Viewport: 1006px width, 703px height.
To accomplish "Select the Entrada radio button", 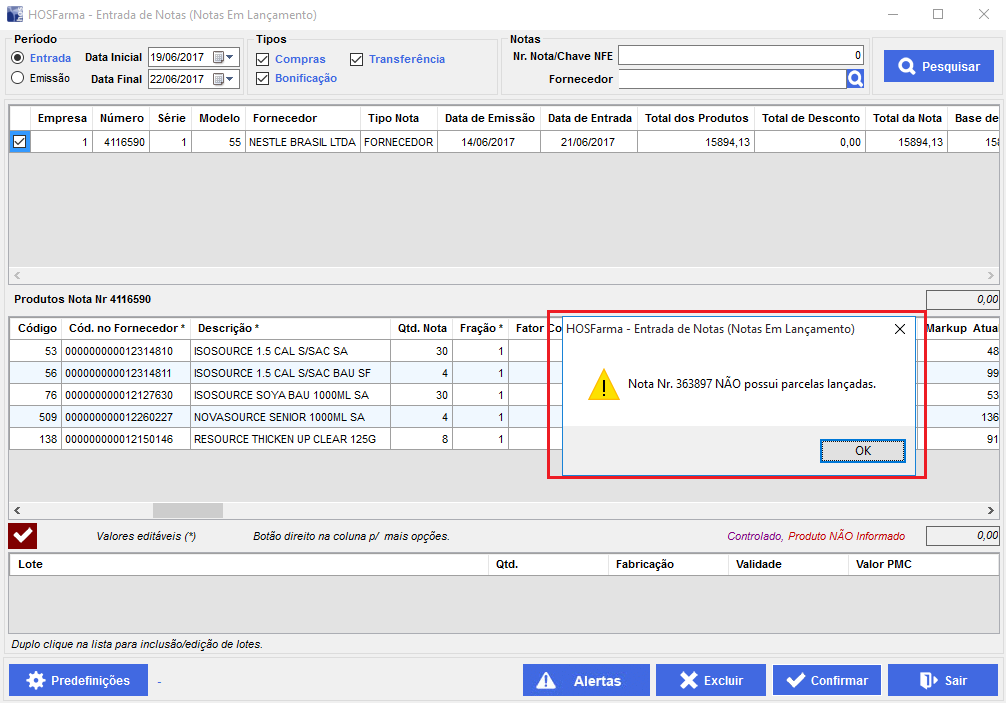I will (x=18, y=58).
